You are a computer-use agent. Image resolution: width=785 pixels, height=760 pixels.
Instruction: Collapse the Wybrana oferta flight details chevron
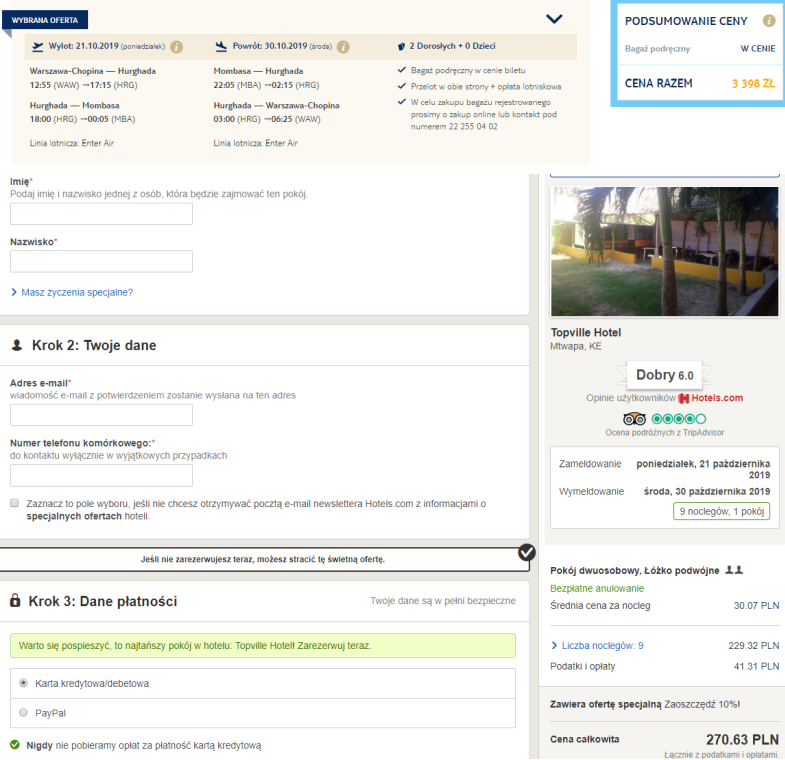point(554,19)
